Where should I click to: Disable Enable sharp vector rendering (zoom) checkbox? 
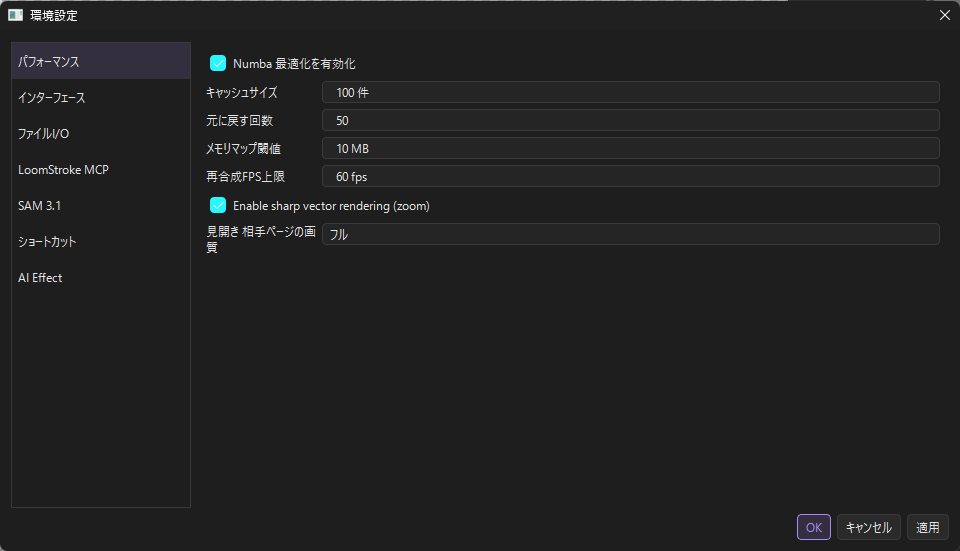tap(218, 205)
